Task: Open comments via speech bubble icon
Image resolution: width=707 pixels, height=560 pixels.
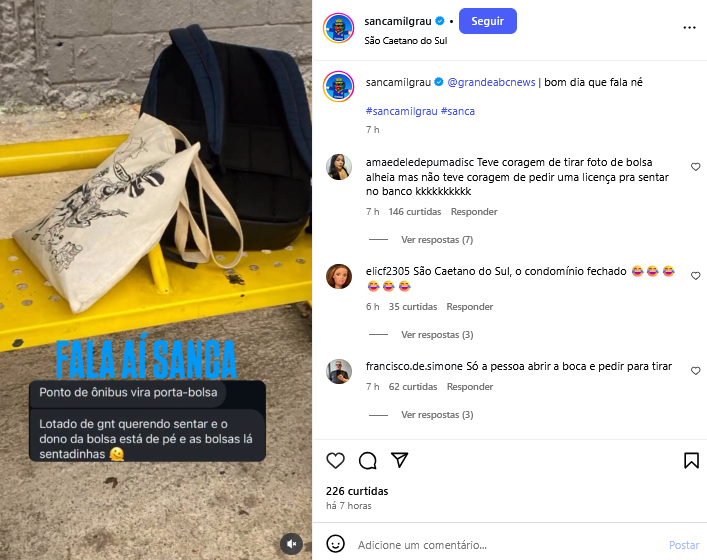Action: [367, 460]
